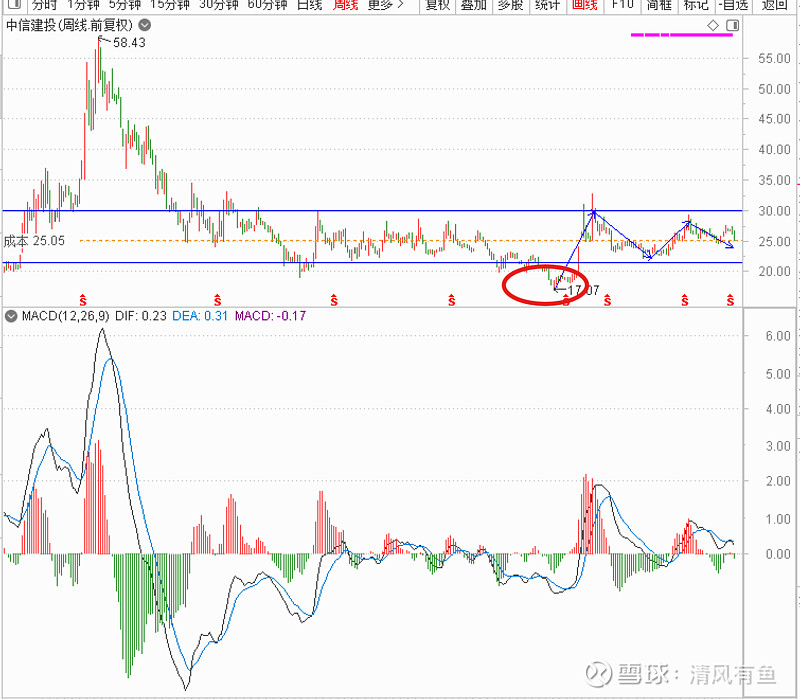This screenshot has width=800, height=699.
Task: Select the 5分钟 period tab
Action: [x=125, y=5]
